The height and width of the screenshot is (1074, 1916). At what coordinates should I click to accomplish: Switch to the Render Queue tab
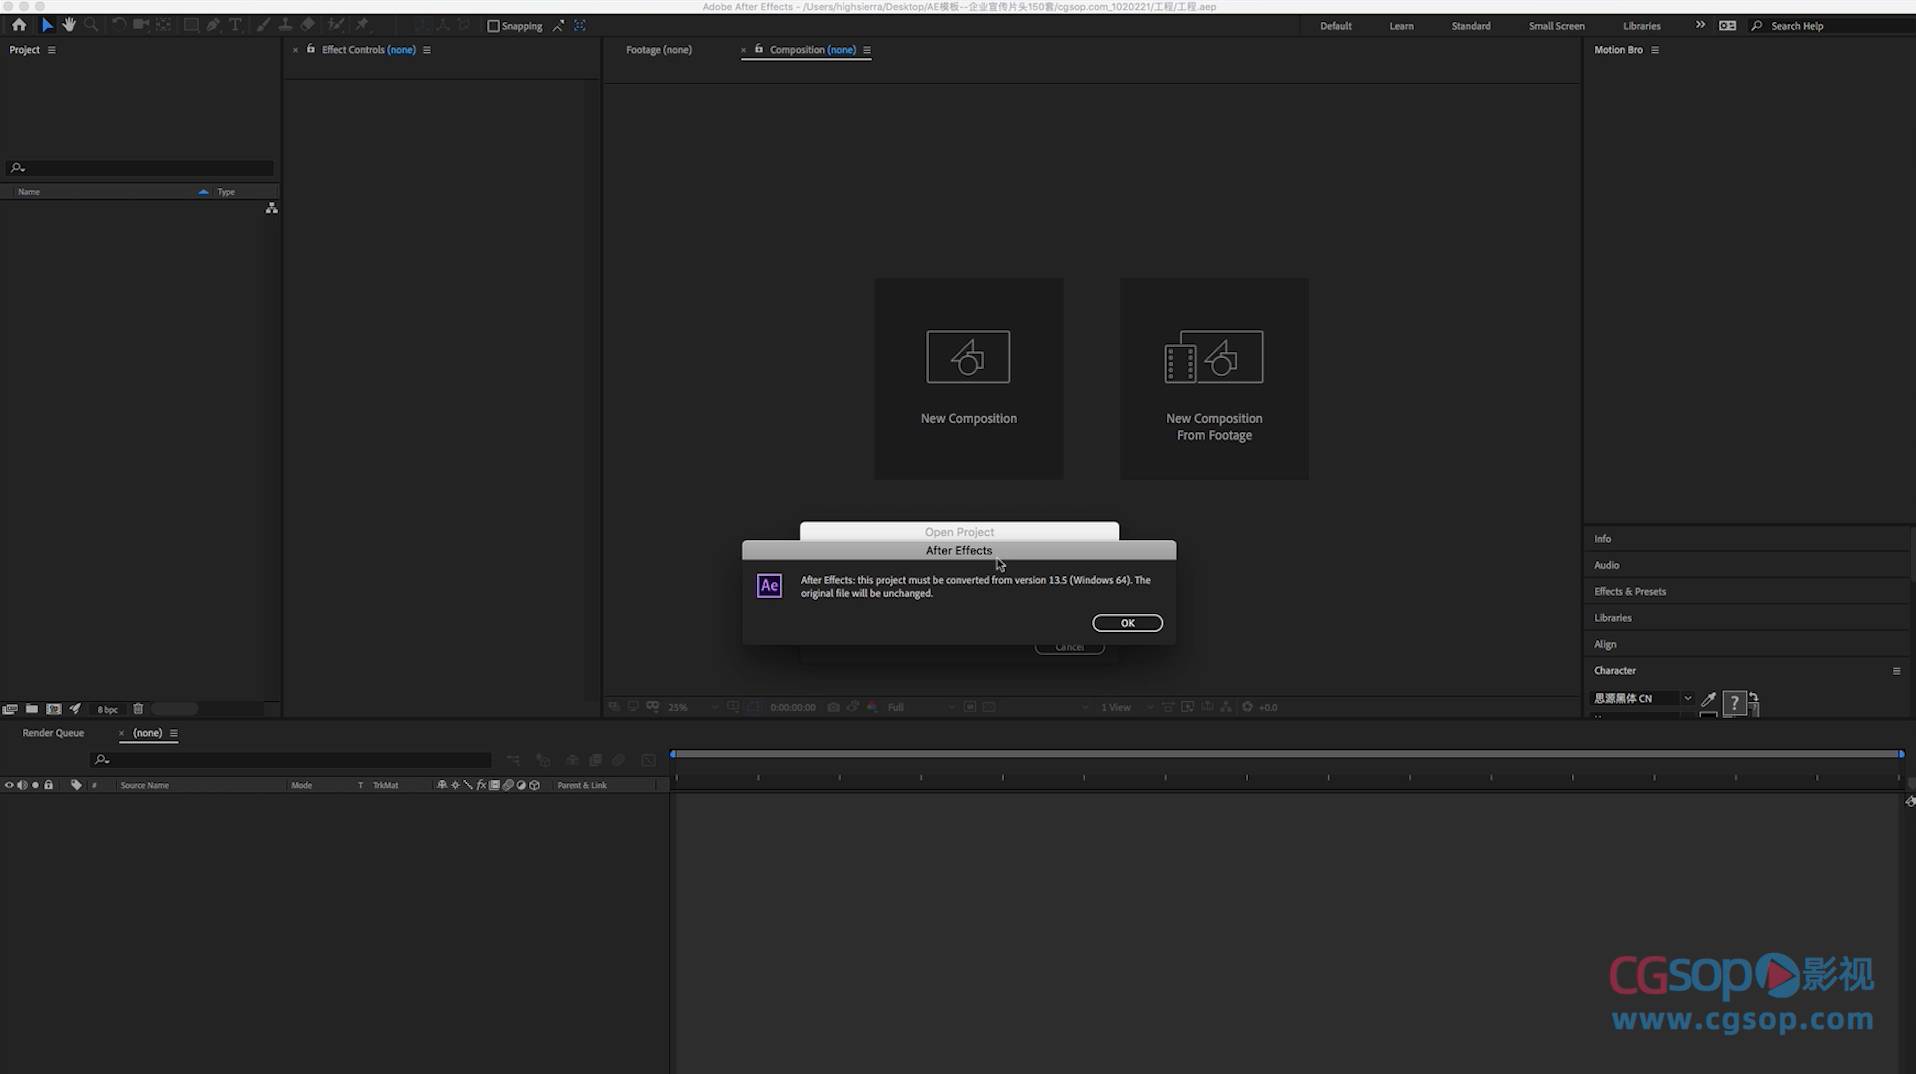pyautogui.click(x=53, y=733)
